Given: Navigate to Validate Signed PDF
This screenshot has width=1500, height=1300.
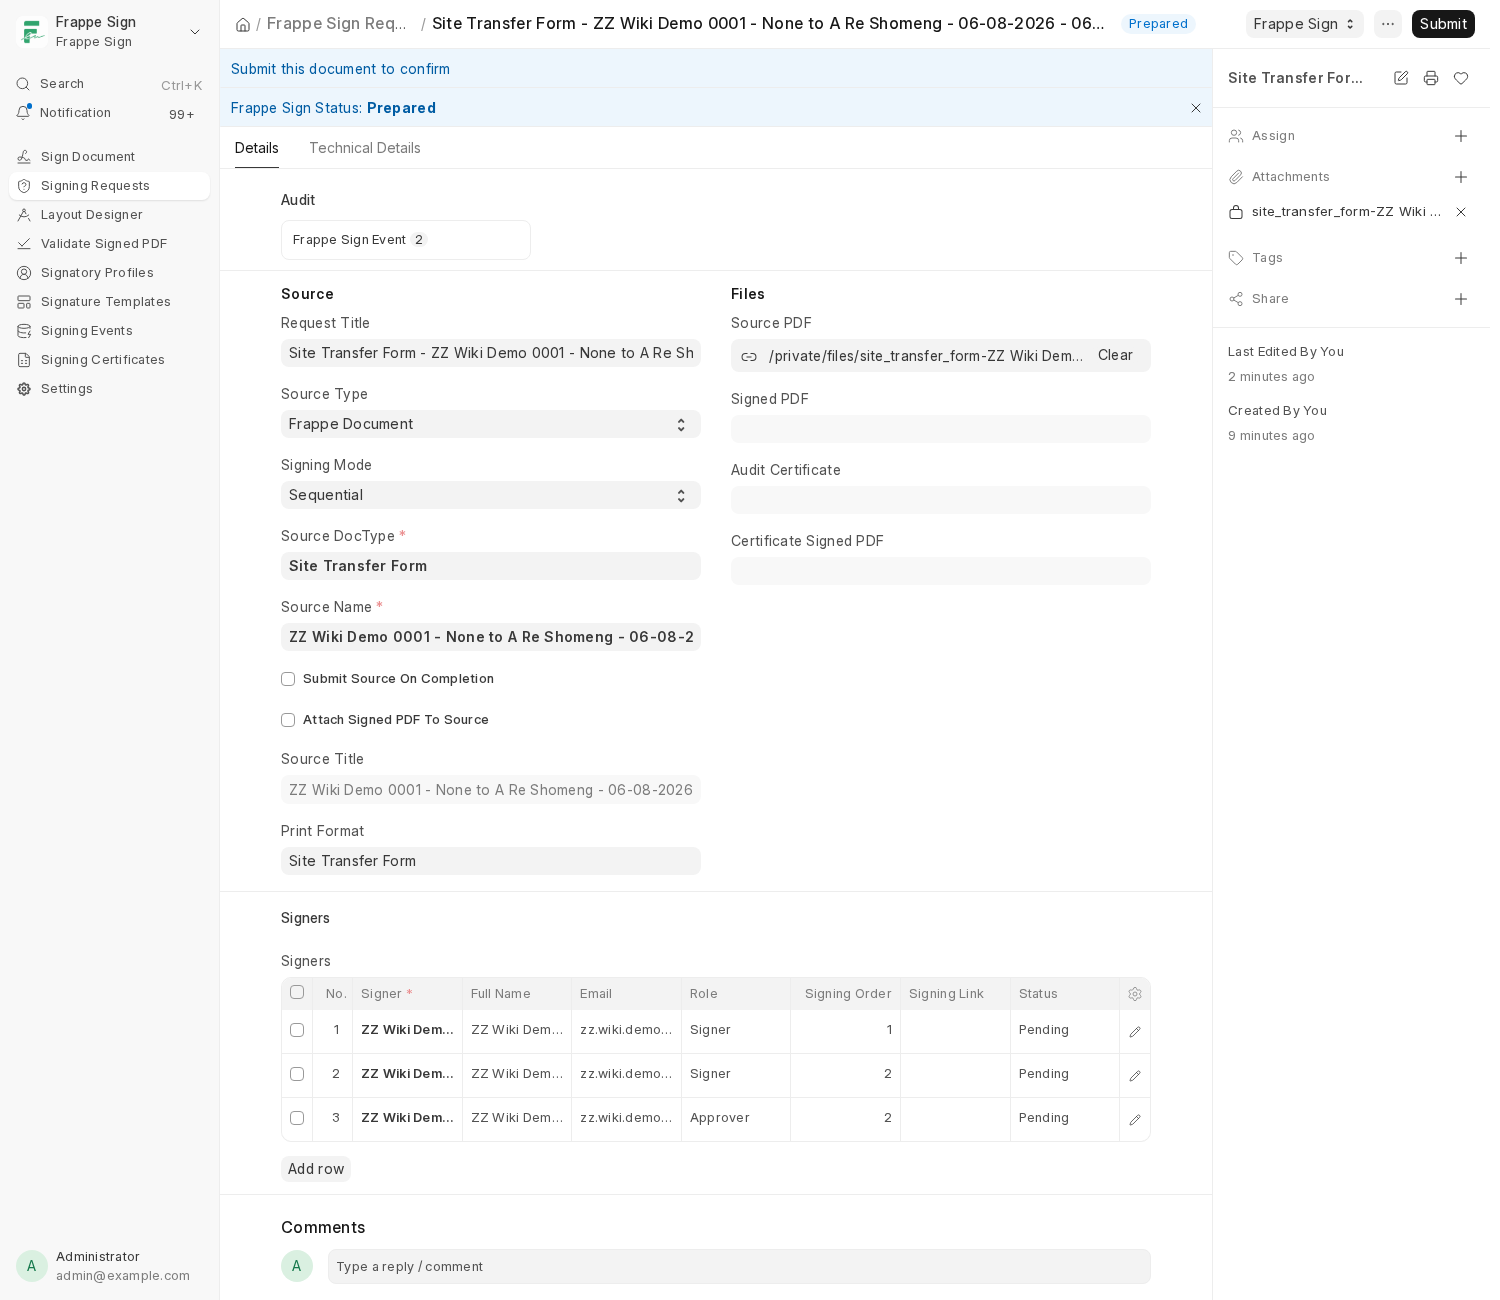Looking at the screenshot, I should point(110,244).
